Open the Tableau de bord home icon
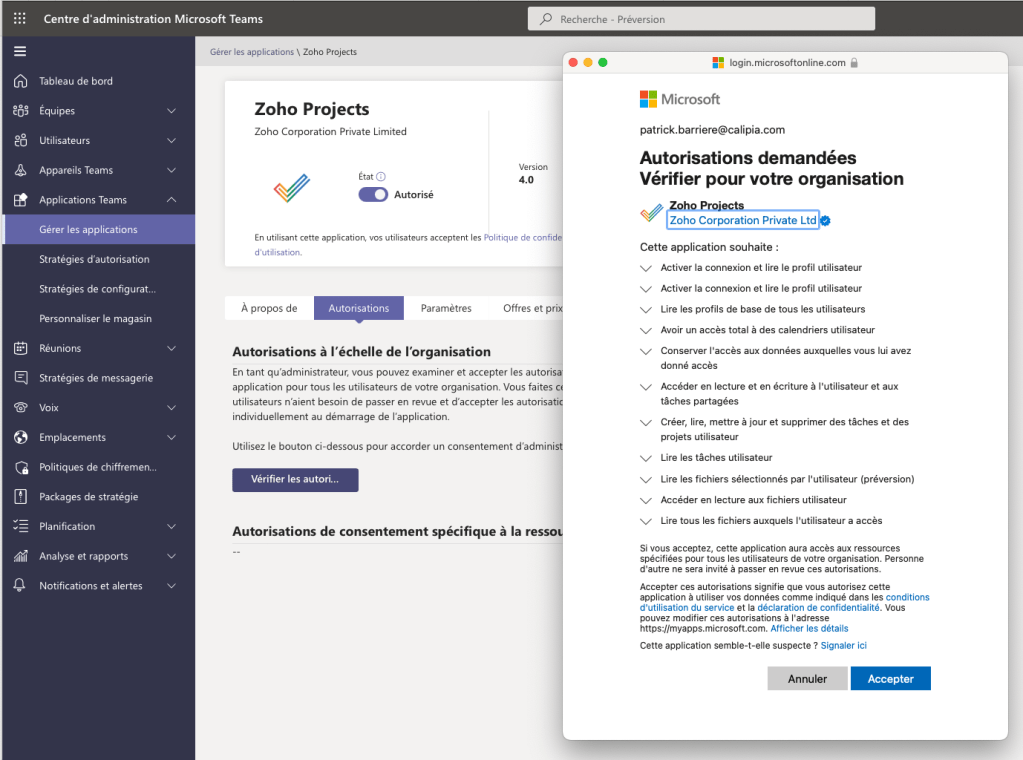The image size is (1023, 760). pyautogui.click(x=20, y=81)
